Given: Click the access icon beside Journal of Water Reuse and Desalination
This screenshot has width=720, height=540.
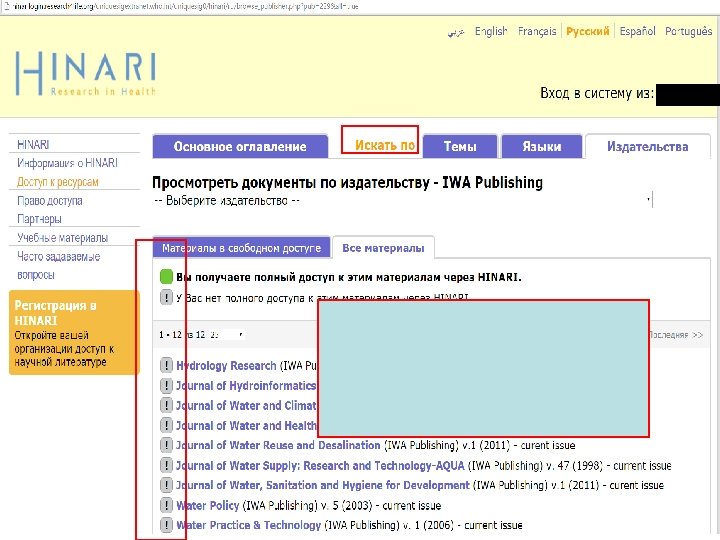Looking at the screenshot, I should point(166,445).
